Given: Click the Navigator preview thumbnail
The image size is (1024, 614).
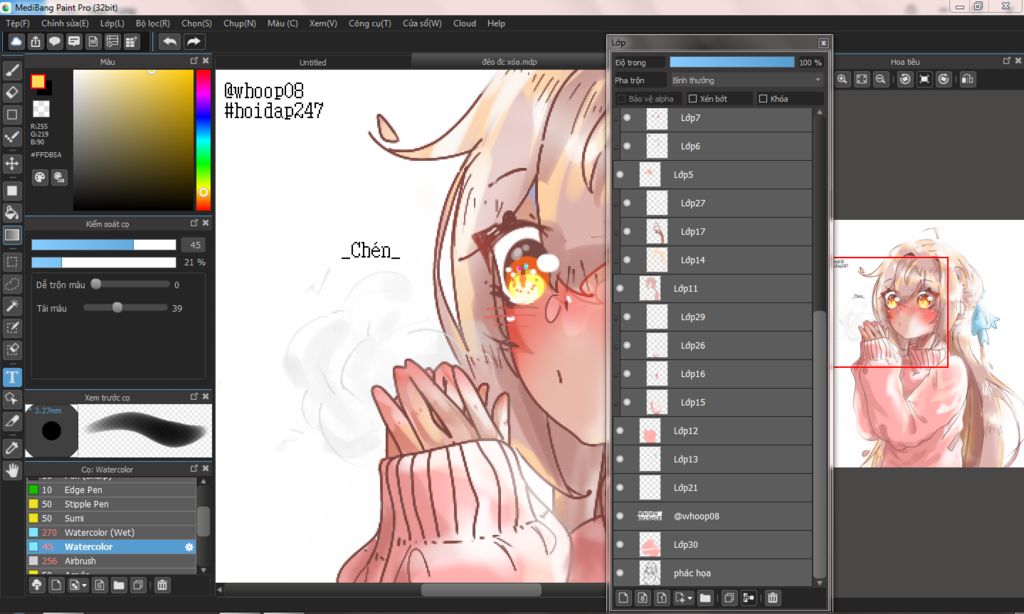Looking at the screenshot, I should [929, 344].
